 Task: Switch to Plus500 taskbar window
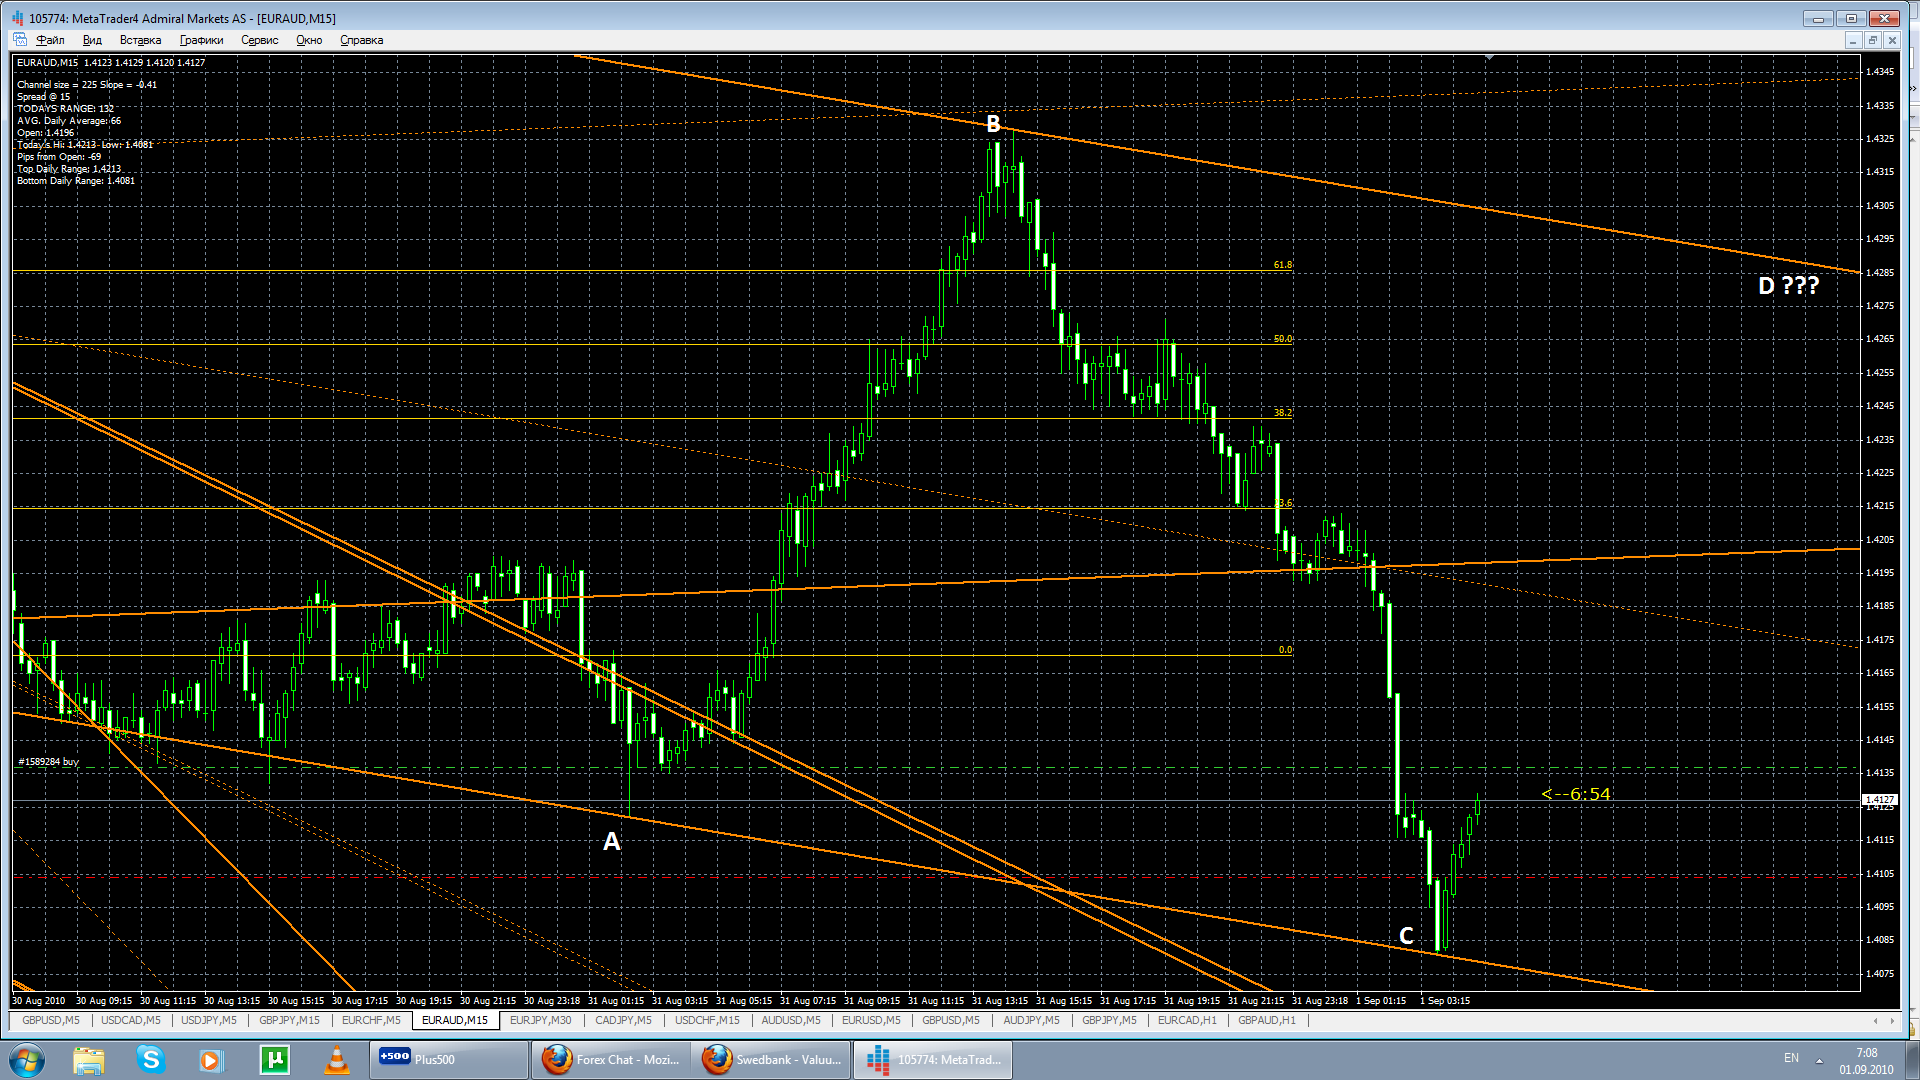click(448, 1059)
